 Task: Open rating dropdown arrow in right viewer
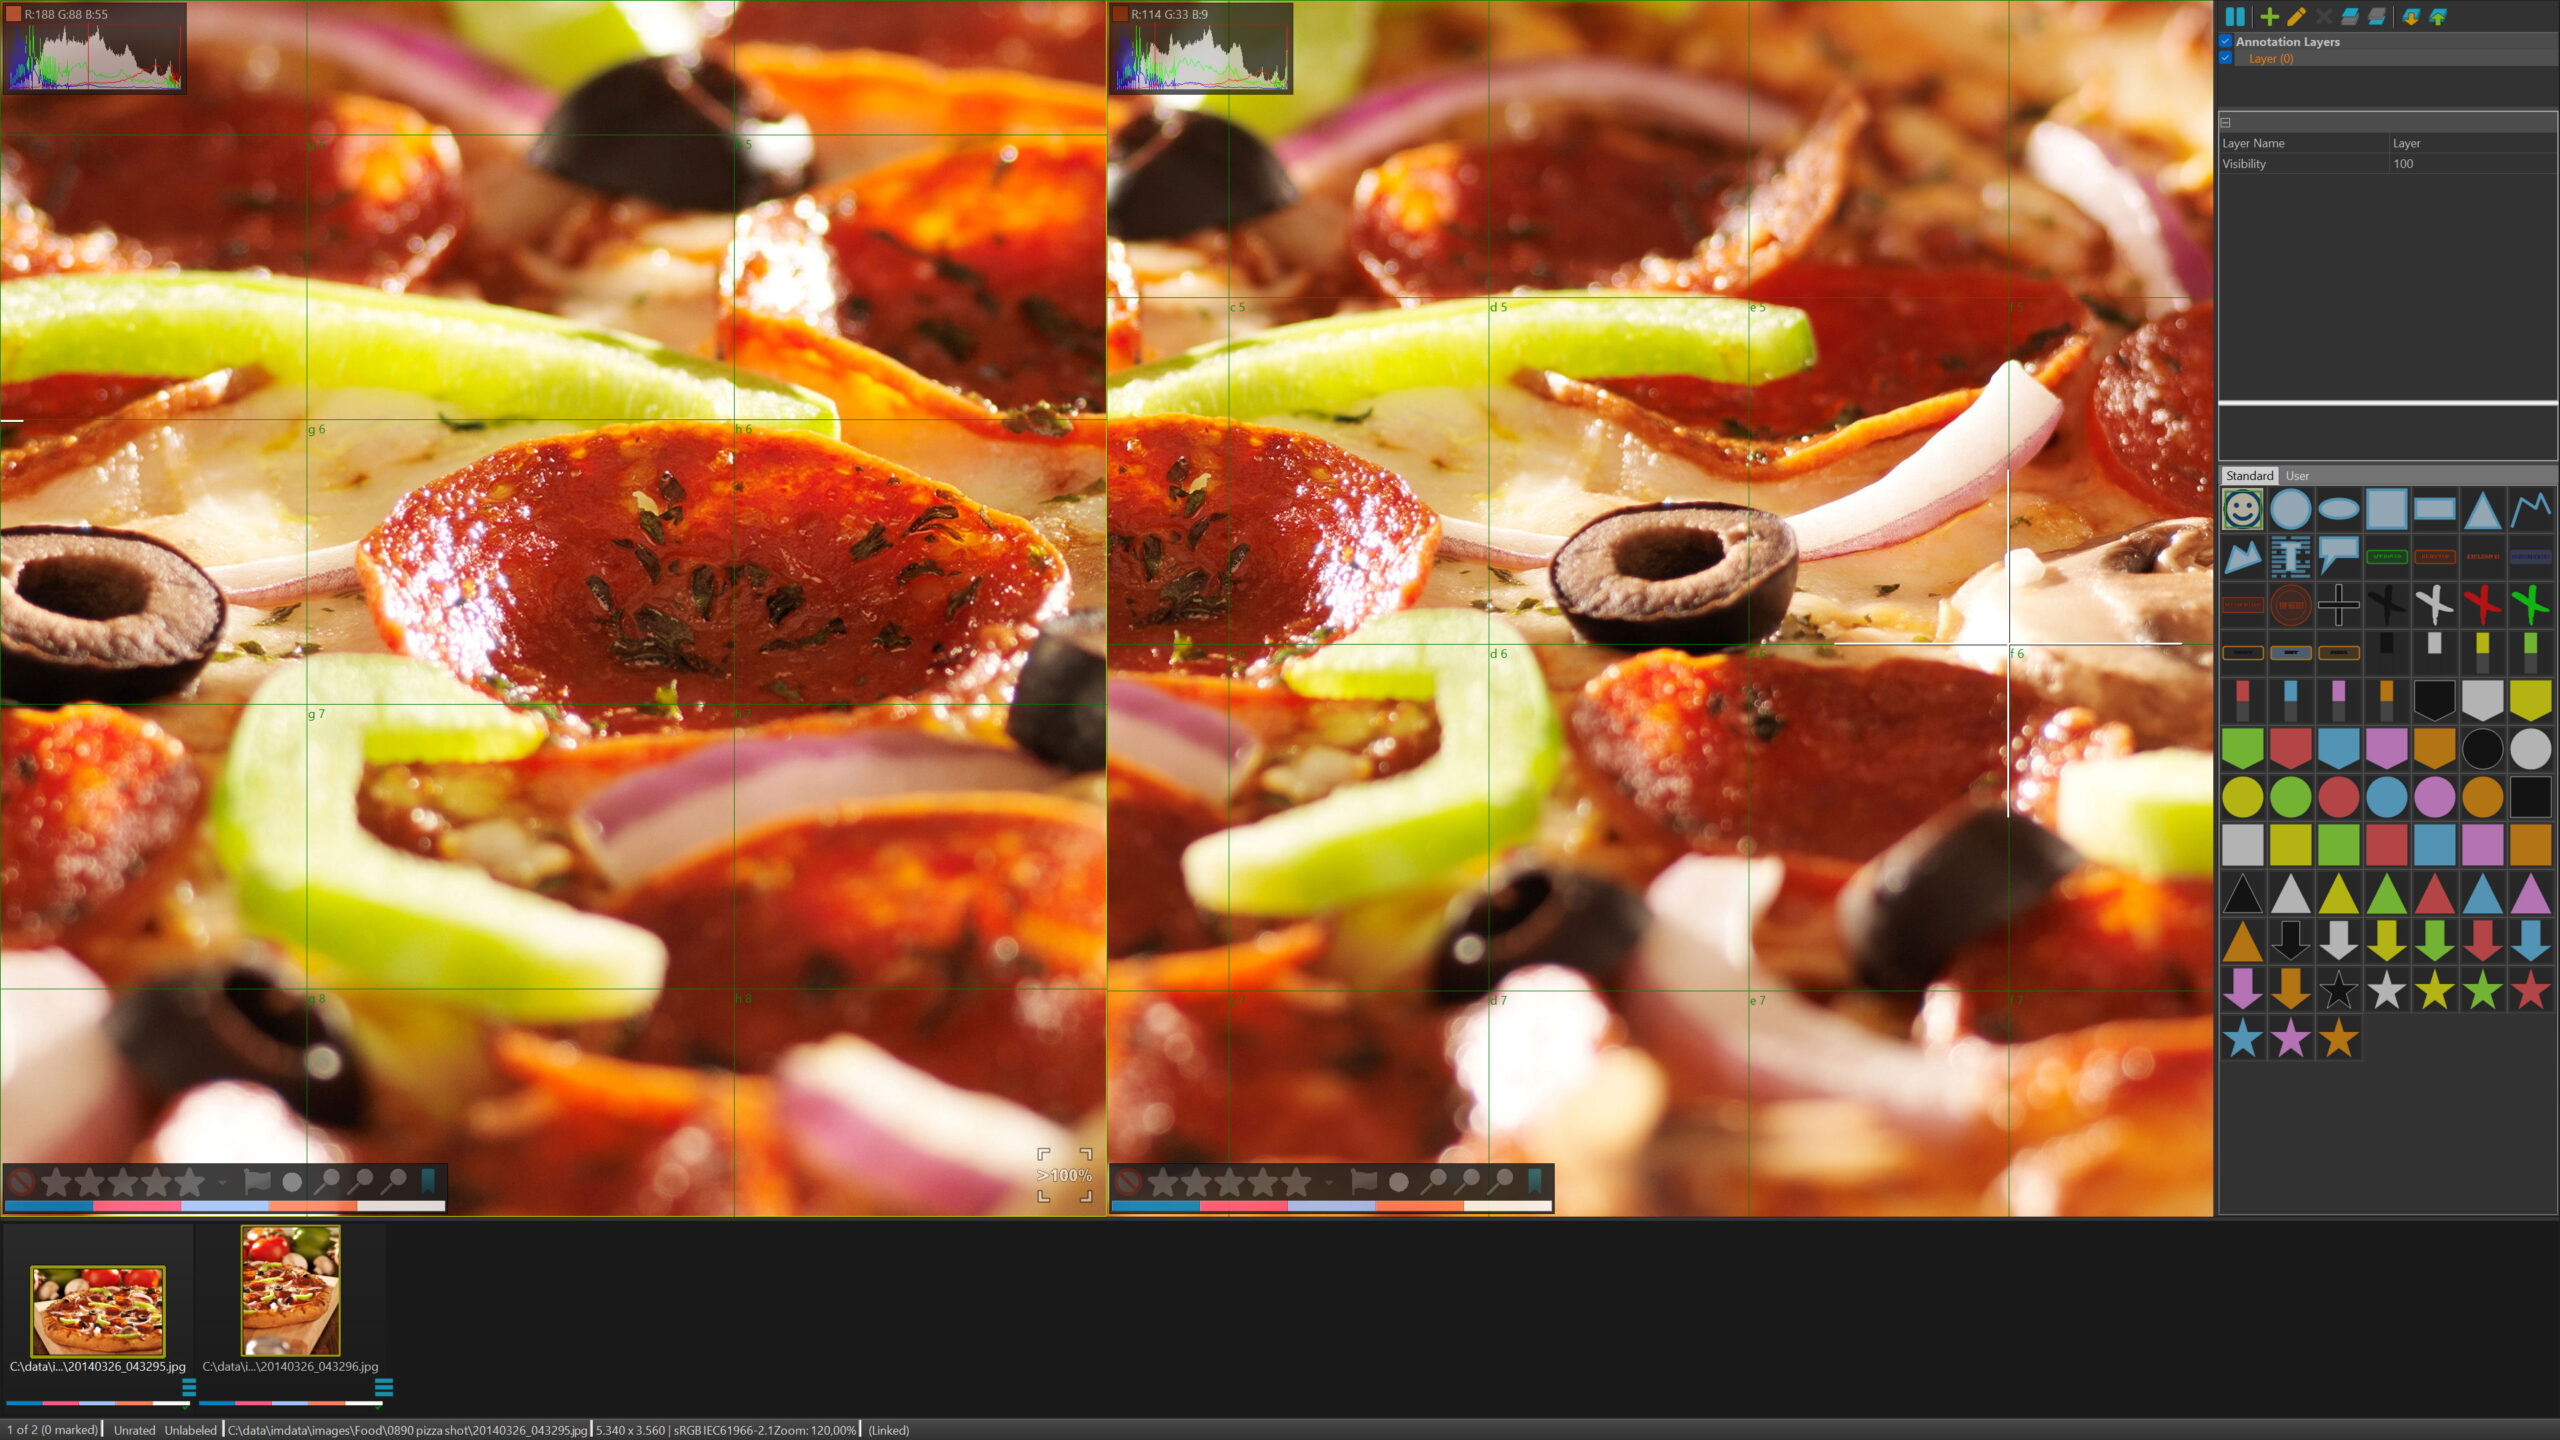click(x=1329, y=1183)
